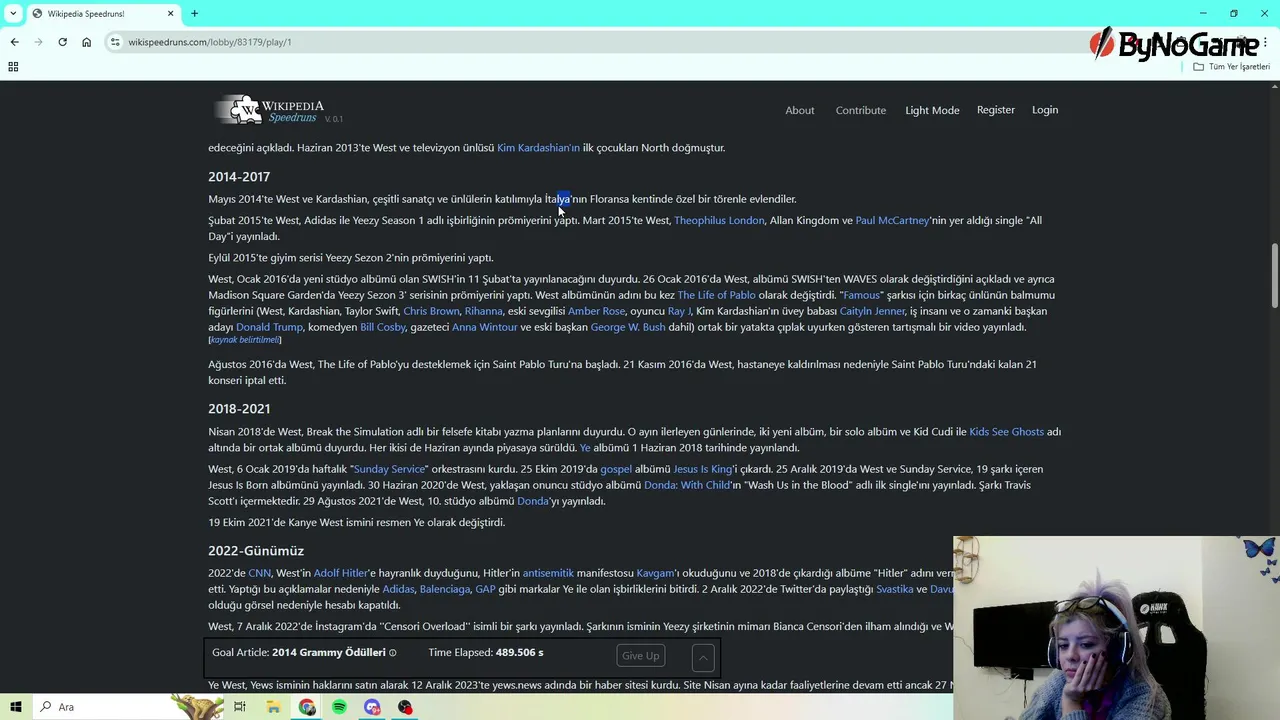The height and width of the screenshot is (720, 1280).
Task: Follow the Rihanna link
Action: coord(483,311)
